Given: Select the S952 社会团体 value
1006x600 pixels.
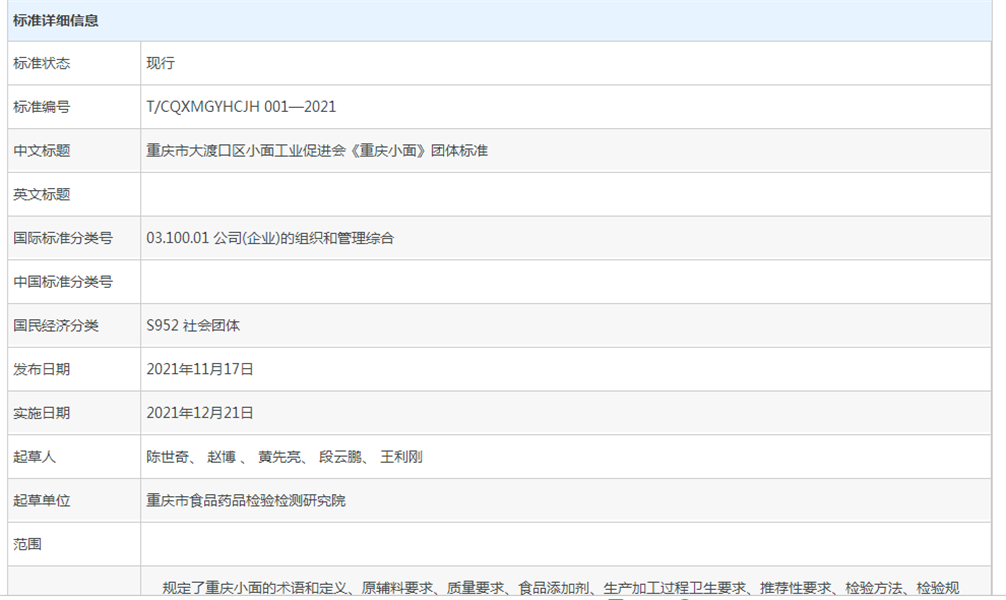Looking at the screenshot, I should click(193, 325).
